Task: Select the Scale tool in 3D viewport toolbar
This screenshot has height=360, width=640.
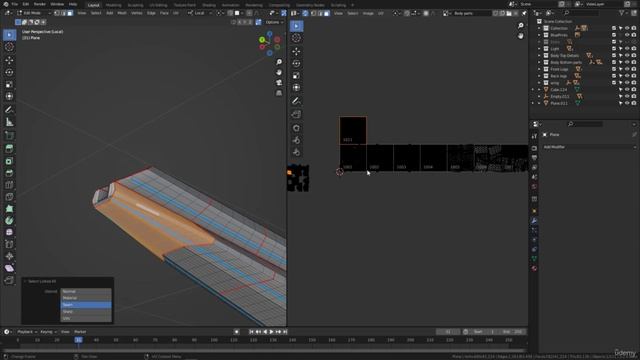Action: click(x=9, y=84)
